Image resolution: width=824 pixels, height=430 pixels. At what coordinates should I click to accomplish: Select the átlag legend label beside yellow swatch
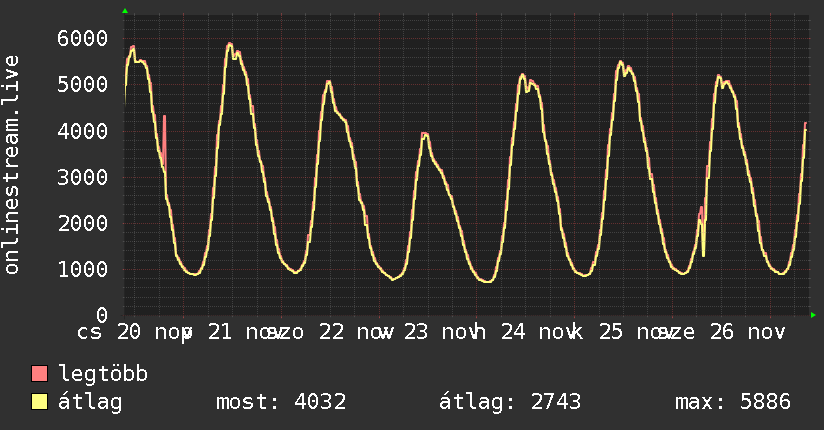click(90, 402)
